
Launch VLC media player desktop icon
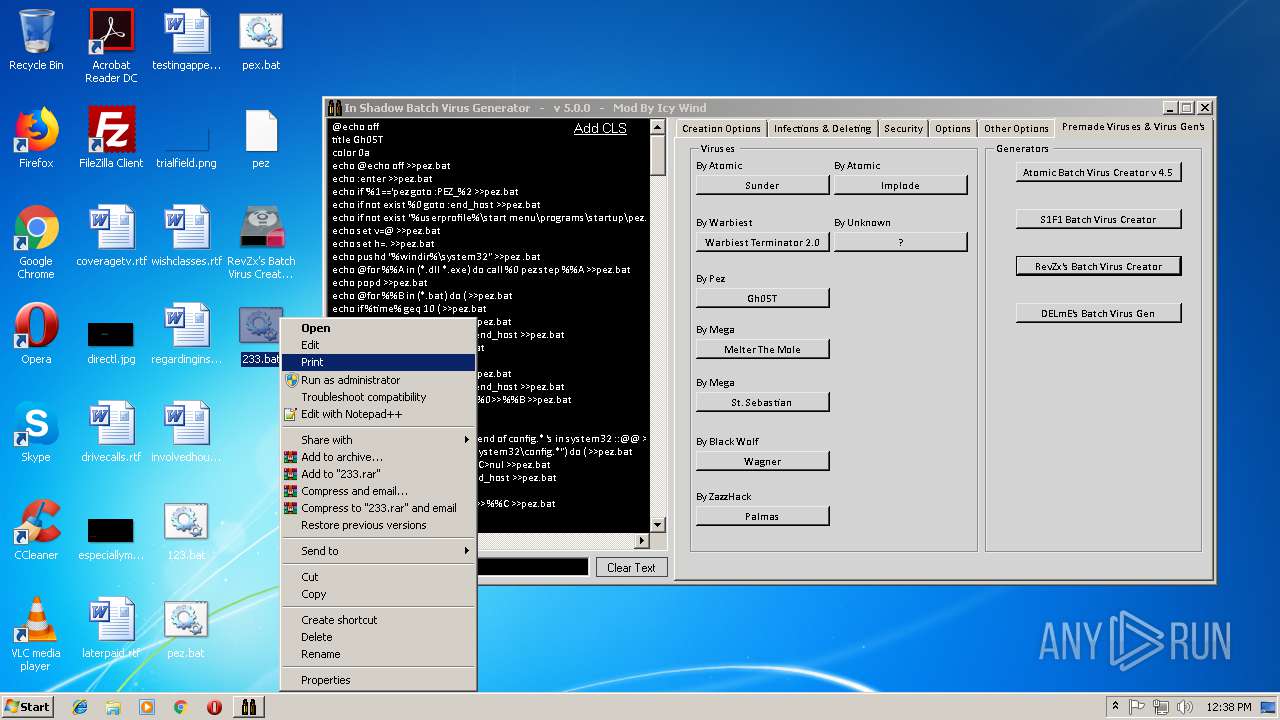pyautogui.click(x=36, y=634)
